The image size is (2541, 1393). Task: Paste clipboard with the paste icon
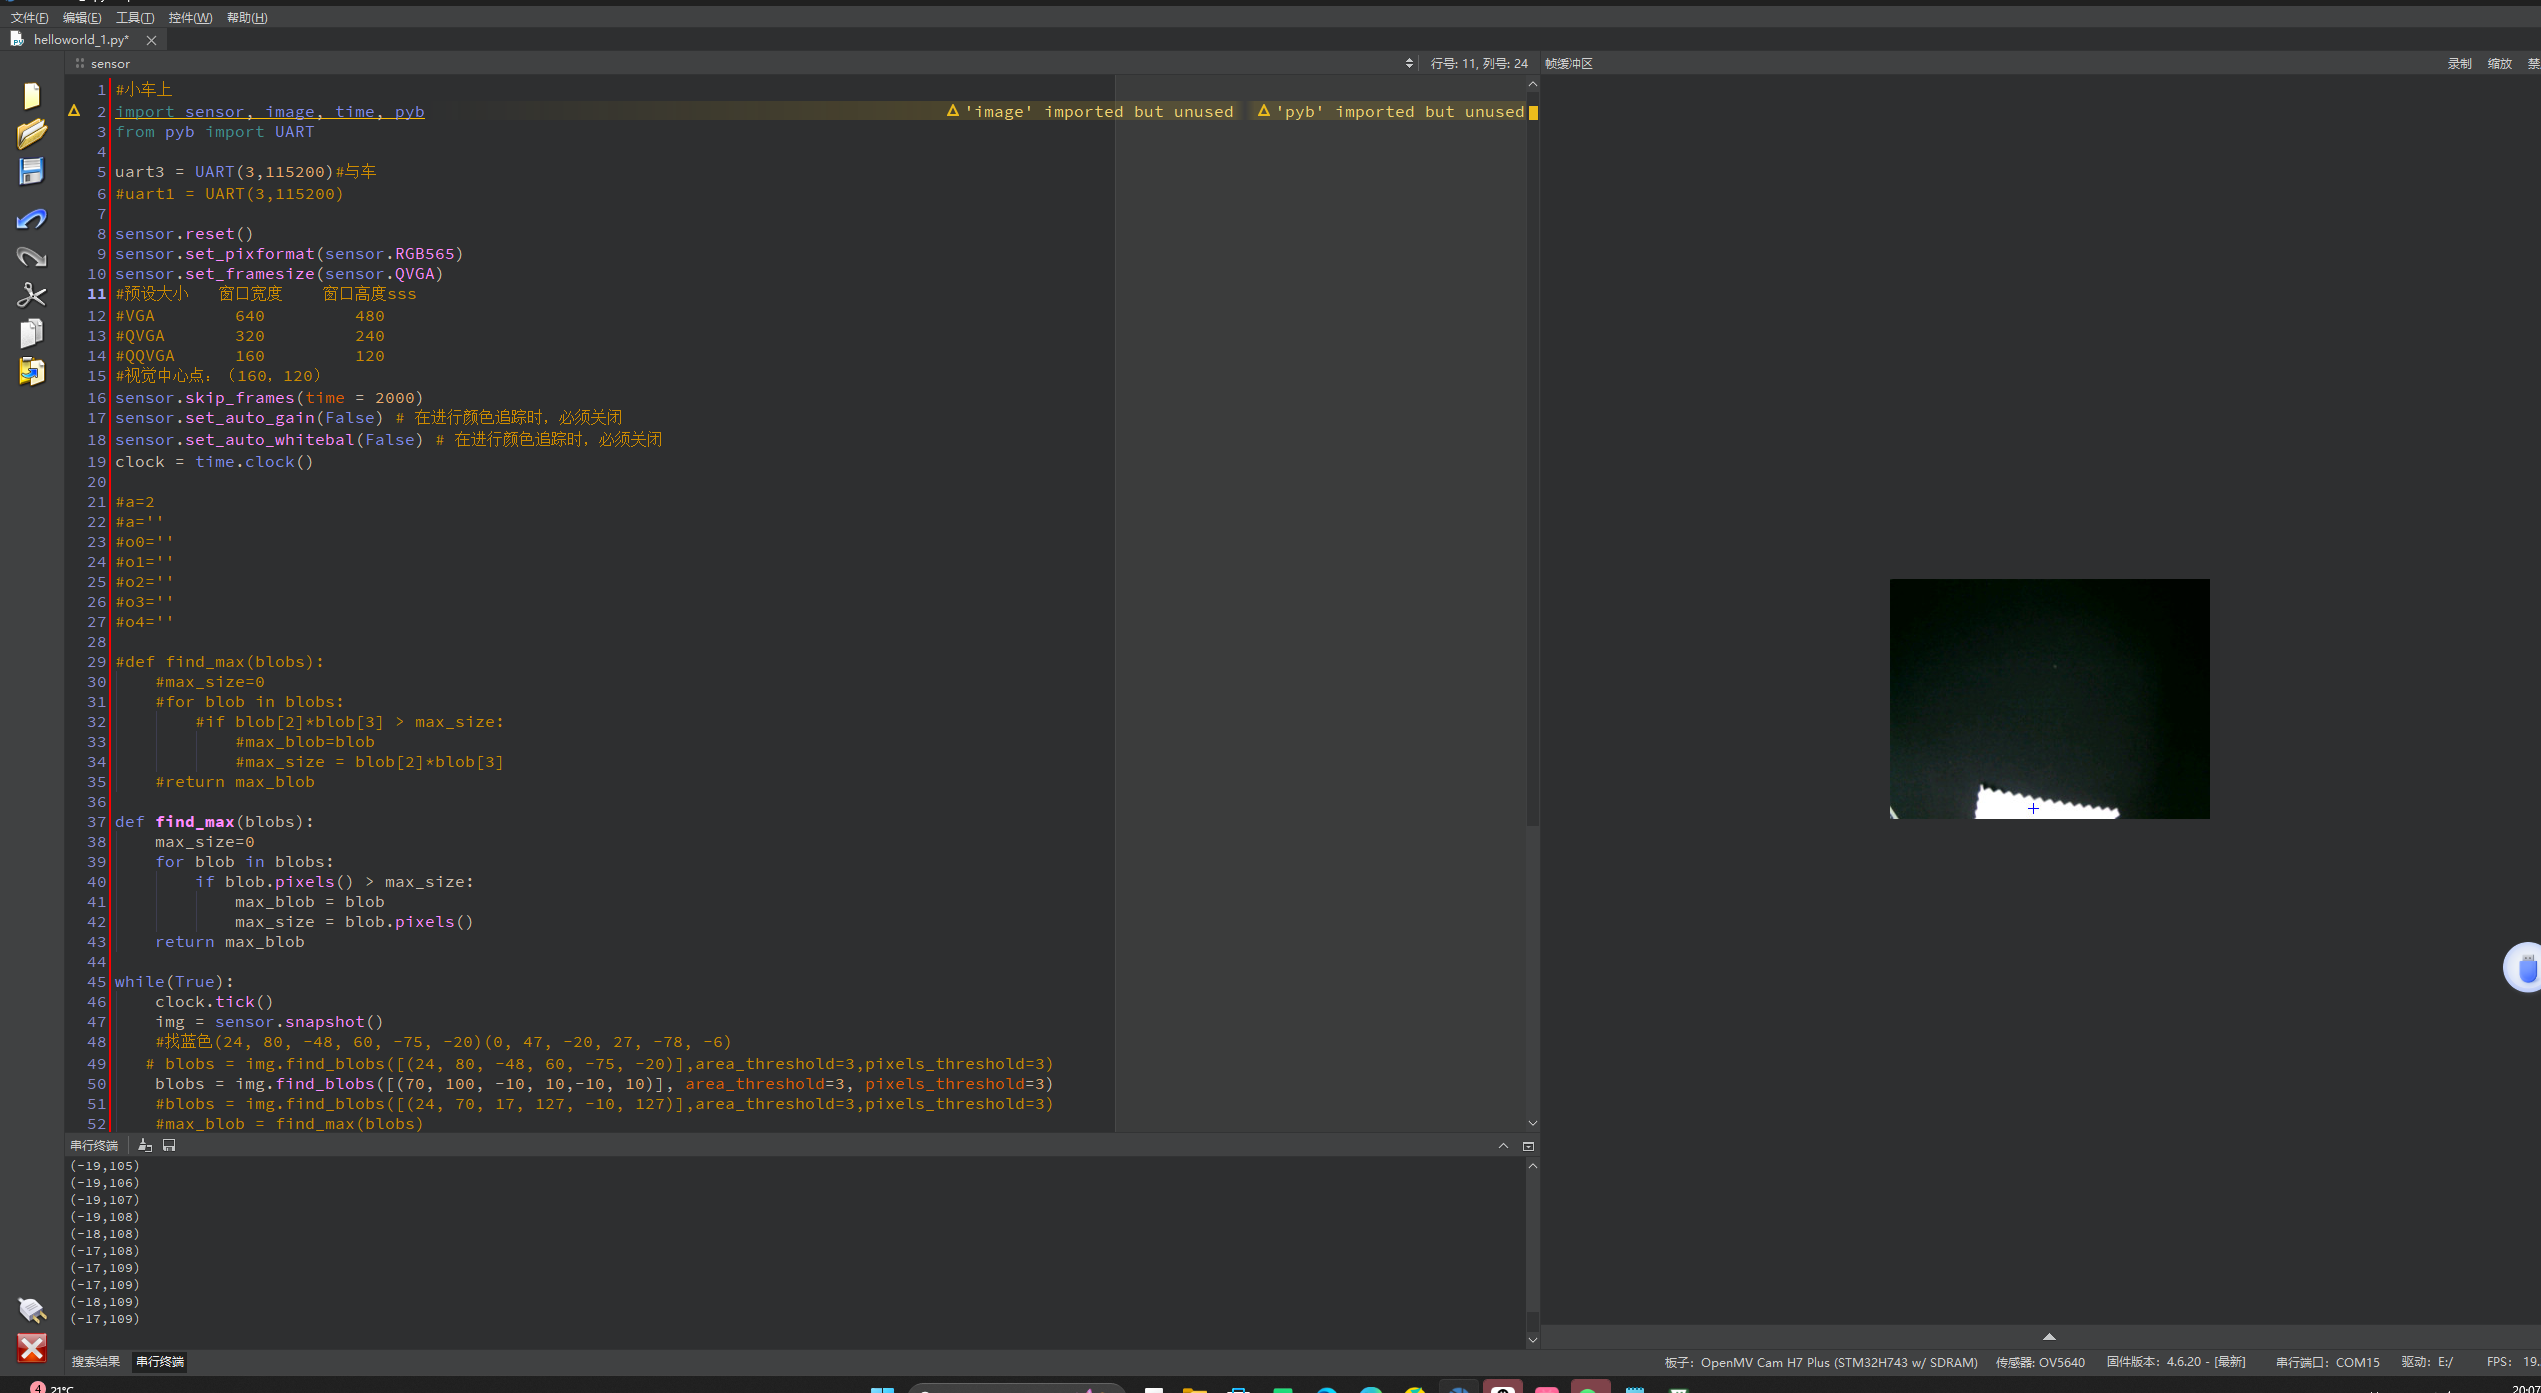[x=32, y=371]
